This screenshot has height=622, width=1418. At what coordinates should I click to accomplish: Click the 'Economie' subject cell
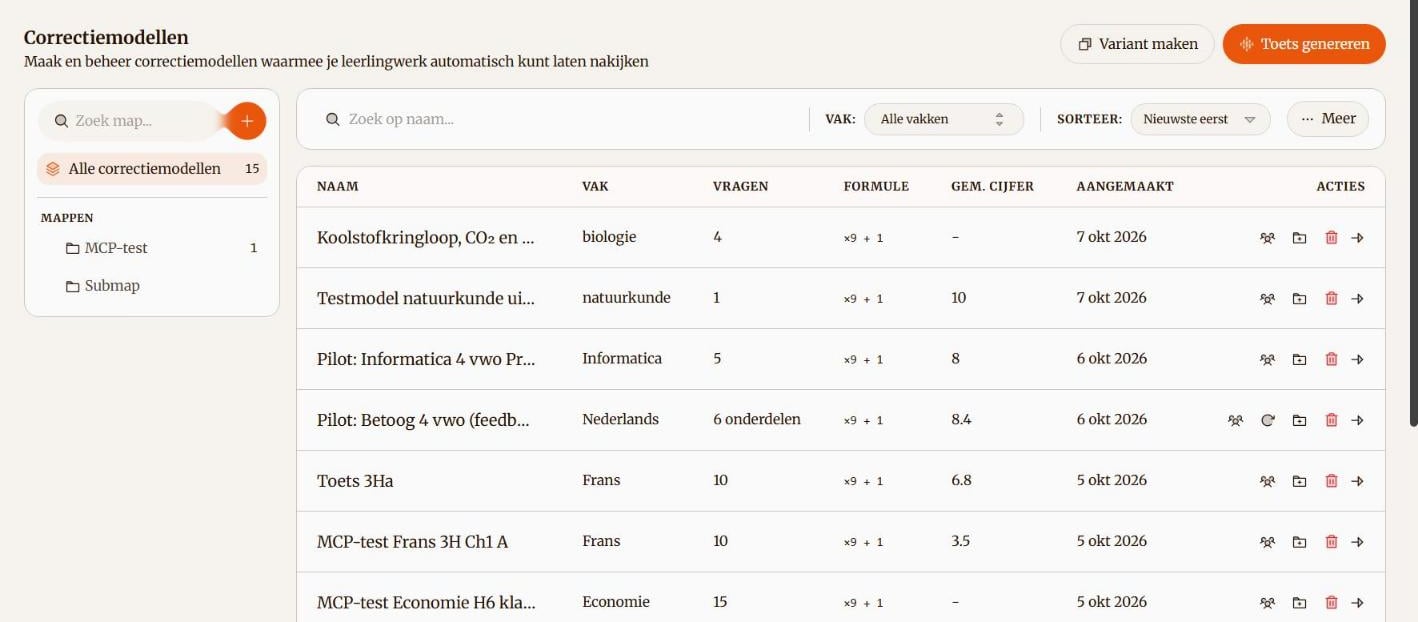coord(616,602)
